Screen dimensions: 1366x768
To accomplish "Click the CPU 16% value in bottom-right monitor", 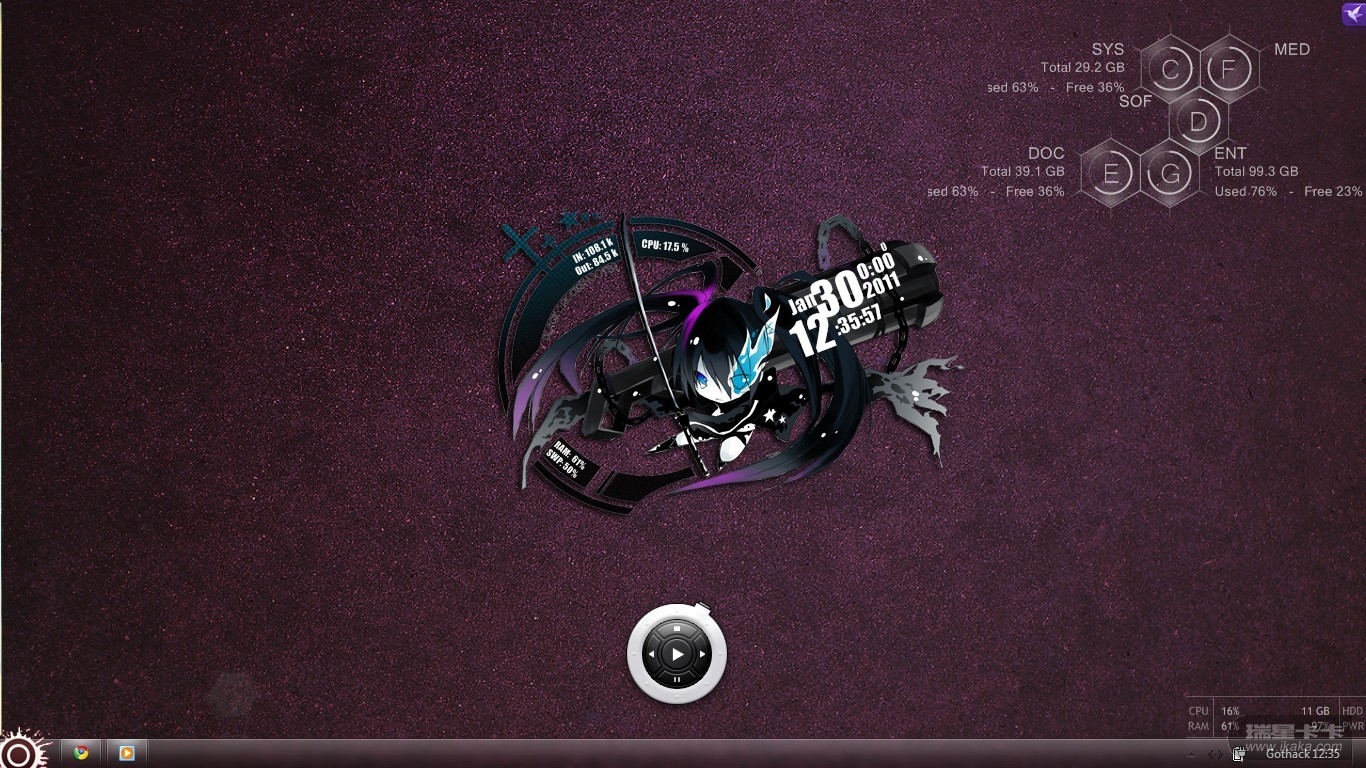I will (1230, 711).
